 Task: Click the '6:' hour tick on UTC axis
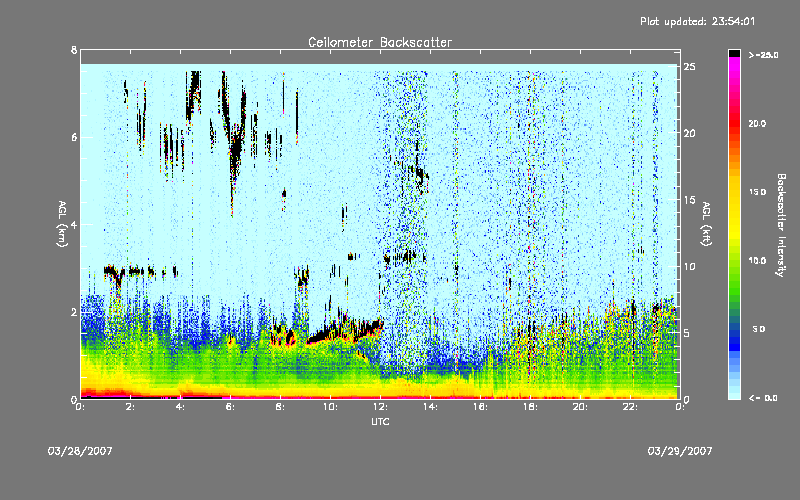231,407
